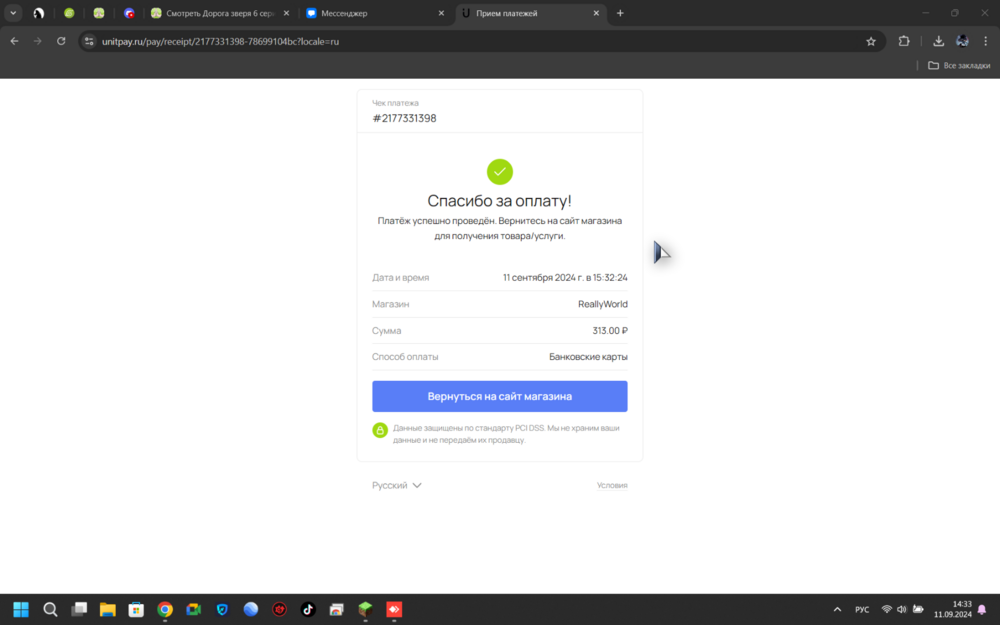Screen dimensions: 1000x625
Task: Open the battery status tray icon
Action: pos(918,610)
